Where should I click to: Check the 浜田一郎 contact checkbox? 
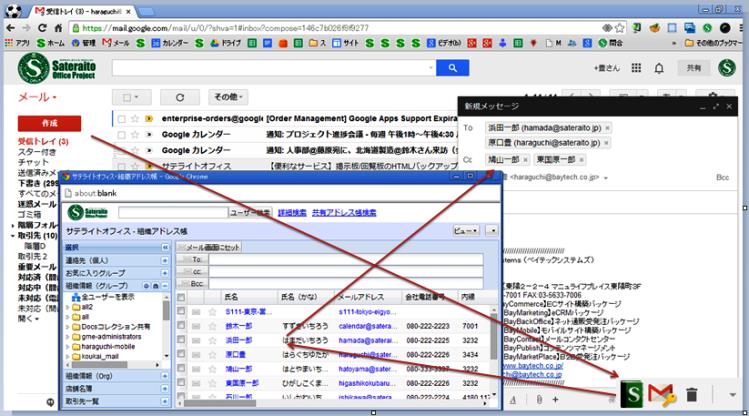(x=181, y=340)
